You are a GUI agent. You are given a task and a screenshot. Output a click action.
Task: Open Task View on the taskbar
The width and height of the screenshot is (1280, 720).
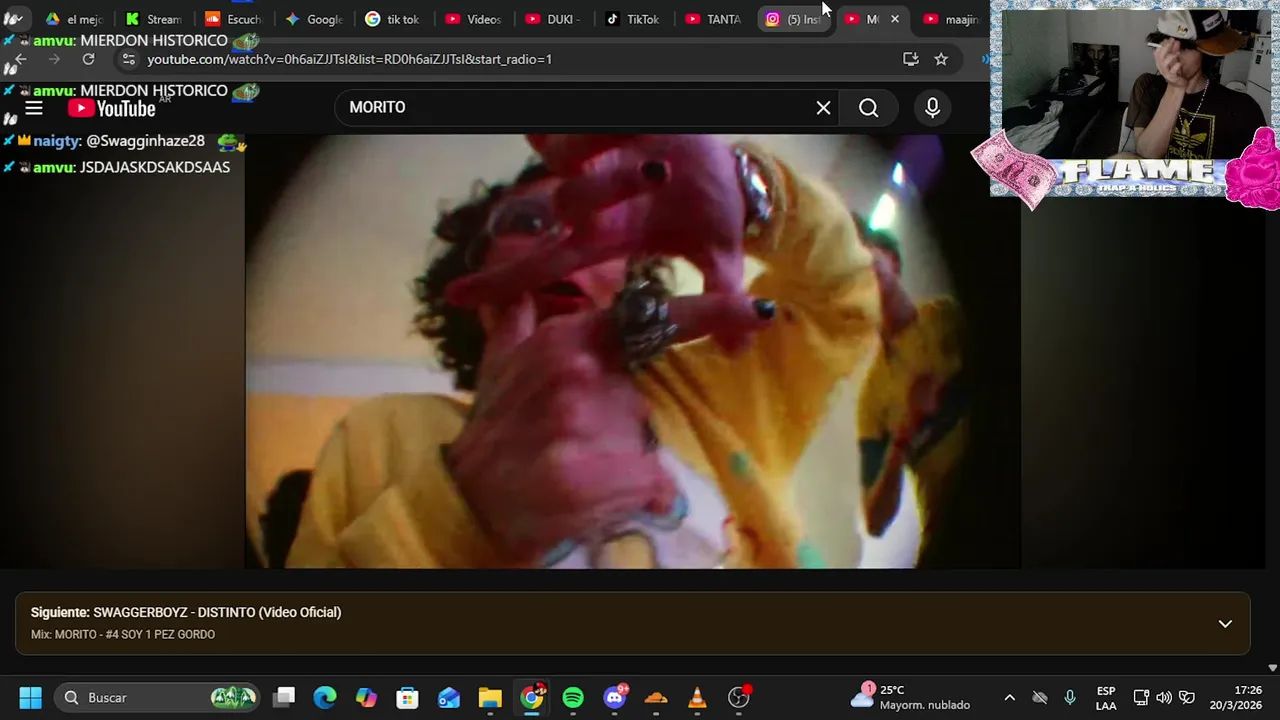pyautogui.click(x=284, y=697)
